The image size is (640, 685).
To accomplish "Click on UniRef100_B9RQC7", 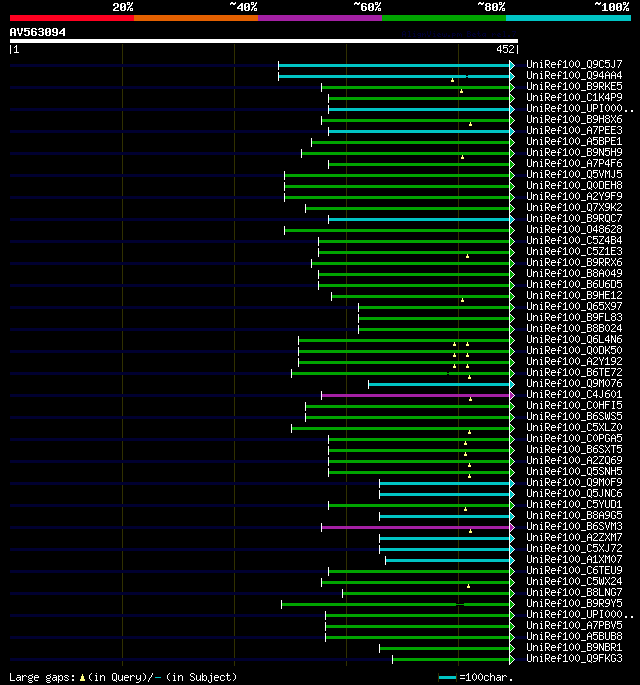I will pos(574,218).
